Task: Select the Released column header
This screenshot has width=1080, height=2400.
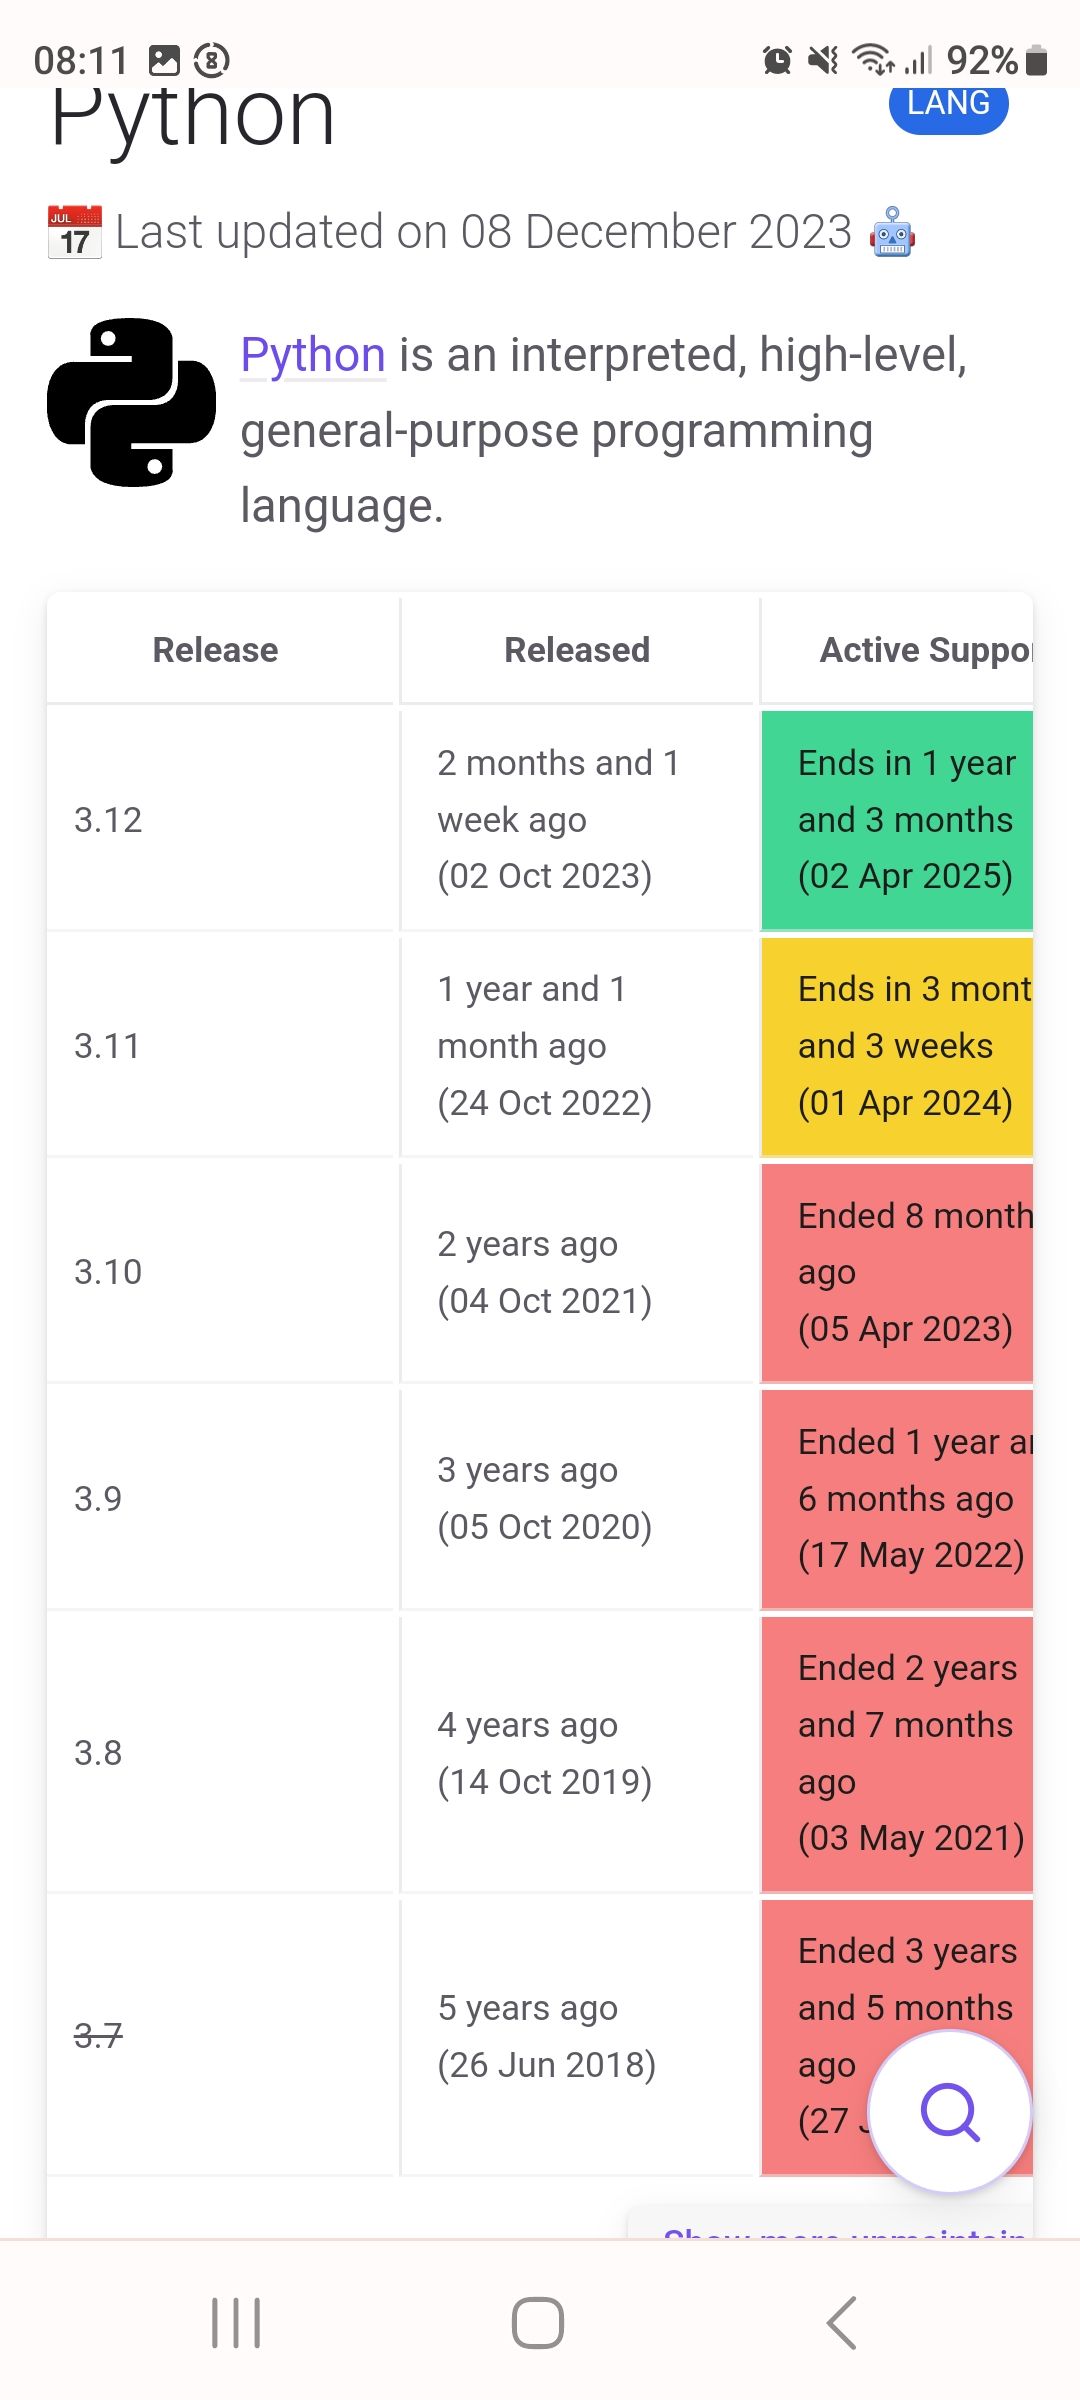Action: [x=577, y=650]
